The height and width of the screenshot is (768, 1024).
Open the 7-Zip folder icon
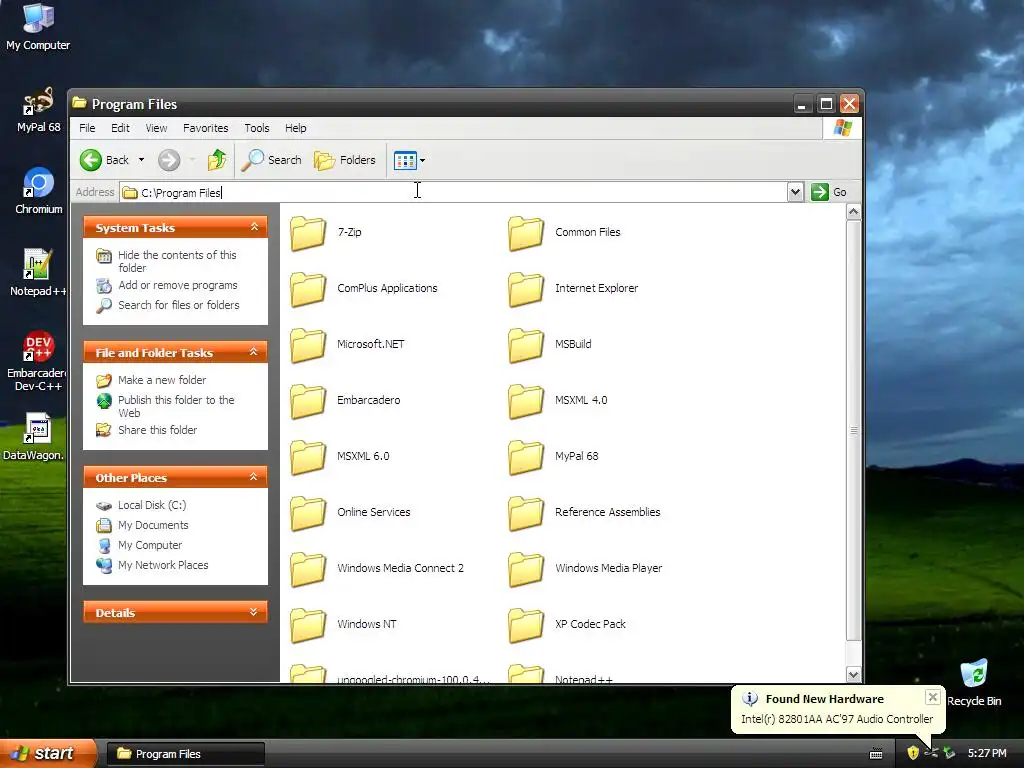tap(308, 233)
